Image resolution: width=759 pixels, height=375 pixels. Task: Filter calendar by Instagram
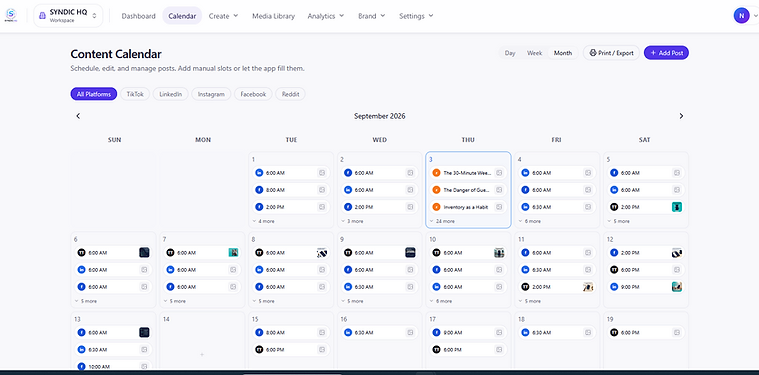(211, 94)
